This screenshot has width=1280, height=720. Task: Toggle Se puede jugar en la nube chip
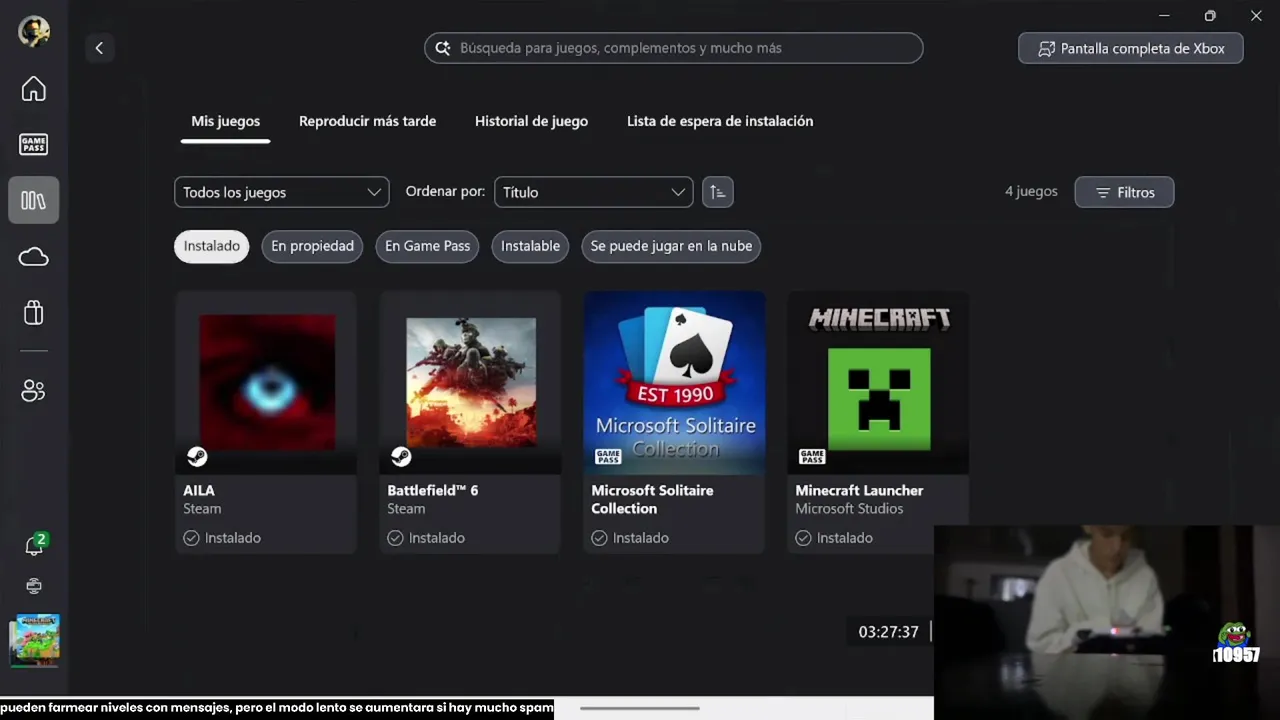pyautogui.click(x=671, y=246)
